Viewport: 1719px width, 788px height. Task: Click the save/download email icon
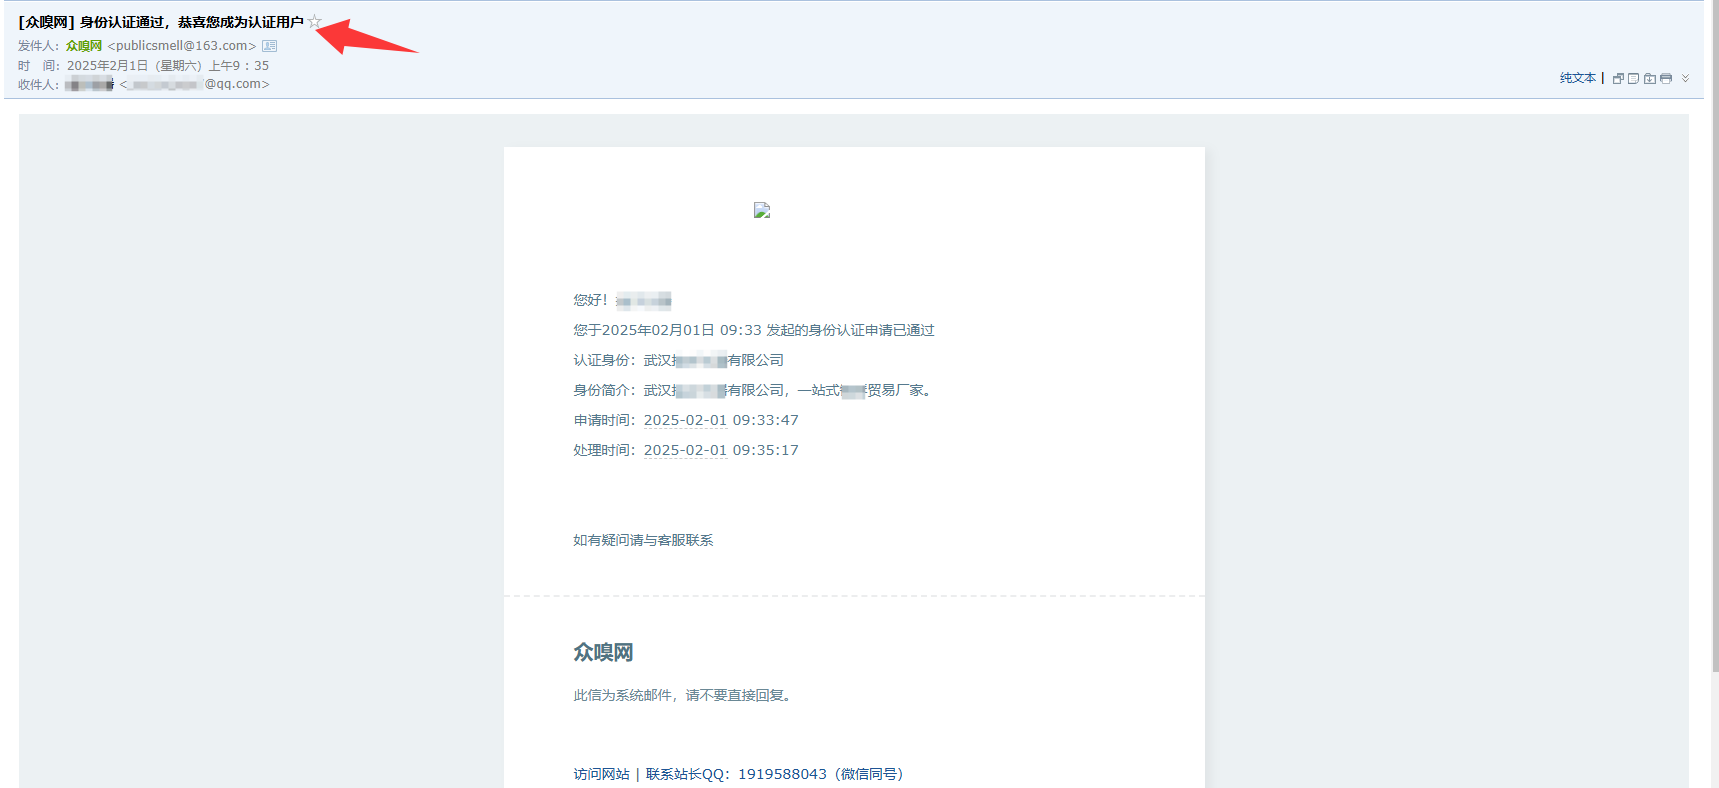(1650, 78)
